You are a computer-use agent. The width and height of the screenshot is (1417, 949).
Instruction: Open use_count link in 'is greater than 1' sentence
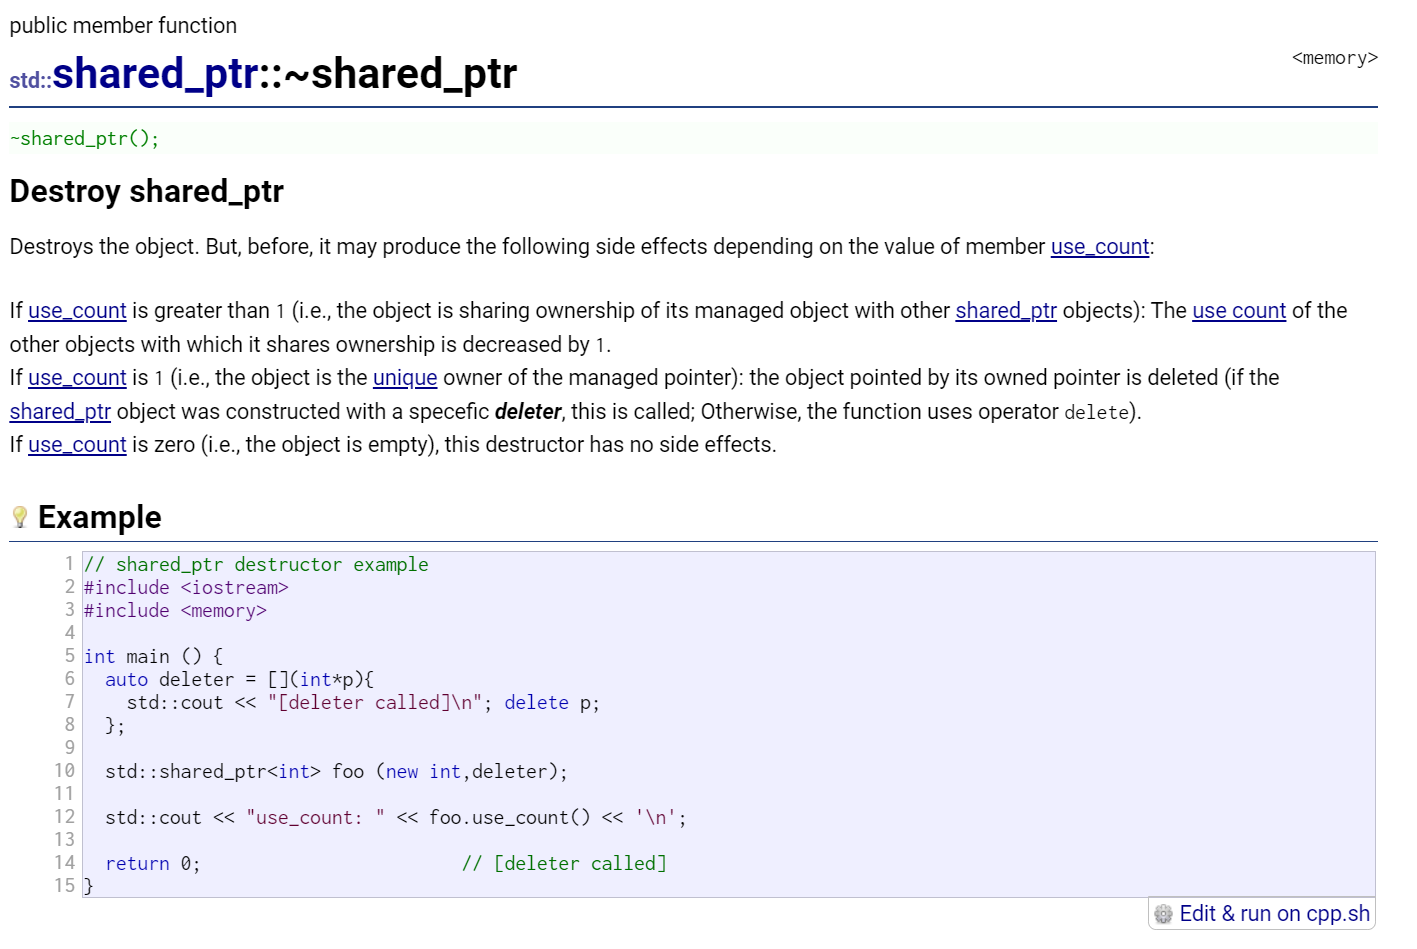(77, 311)
